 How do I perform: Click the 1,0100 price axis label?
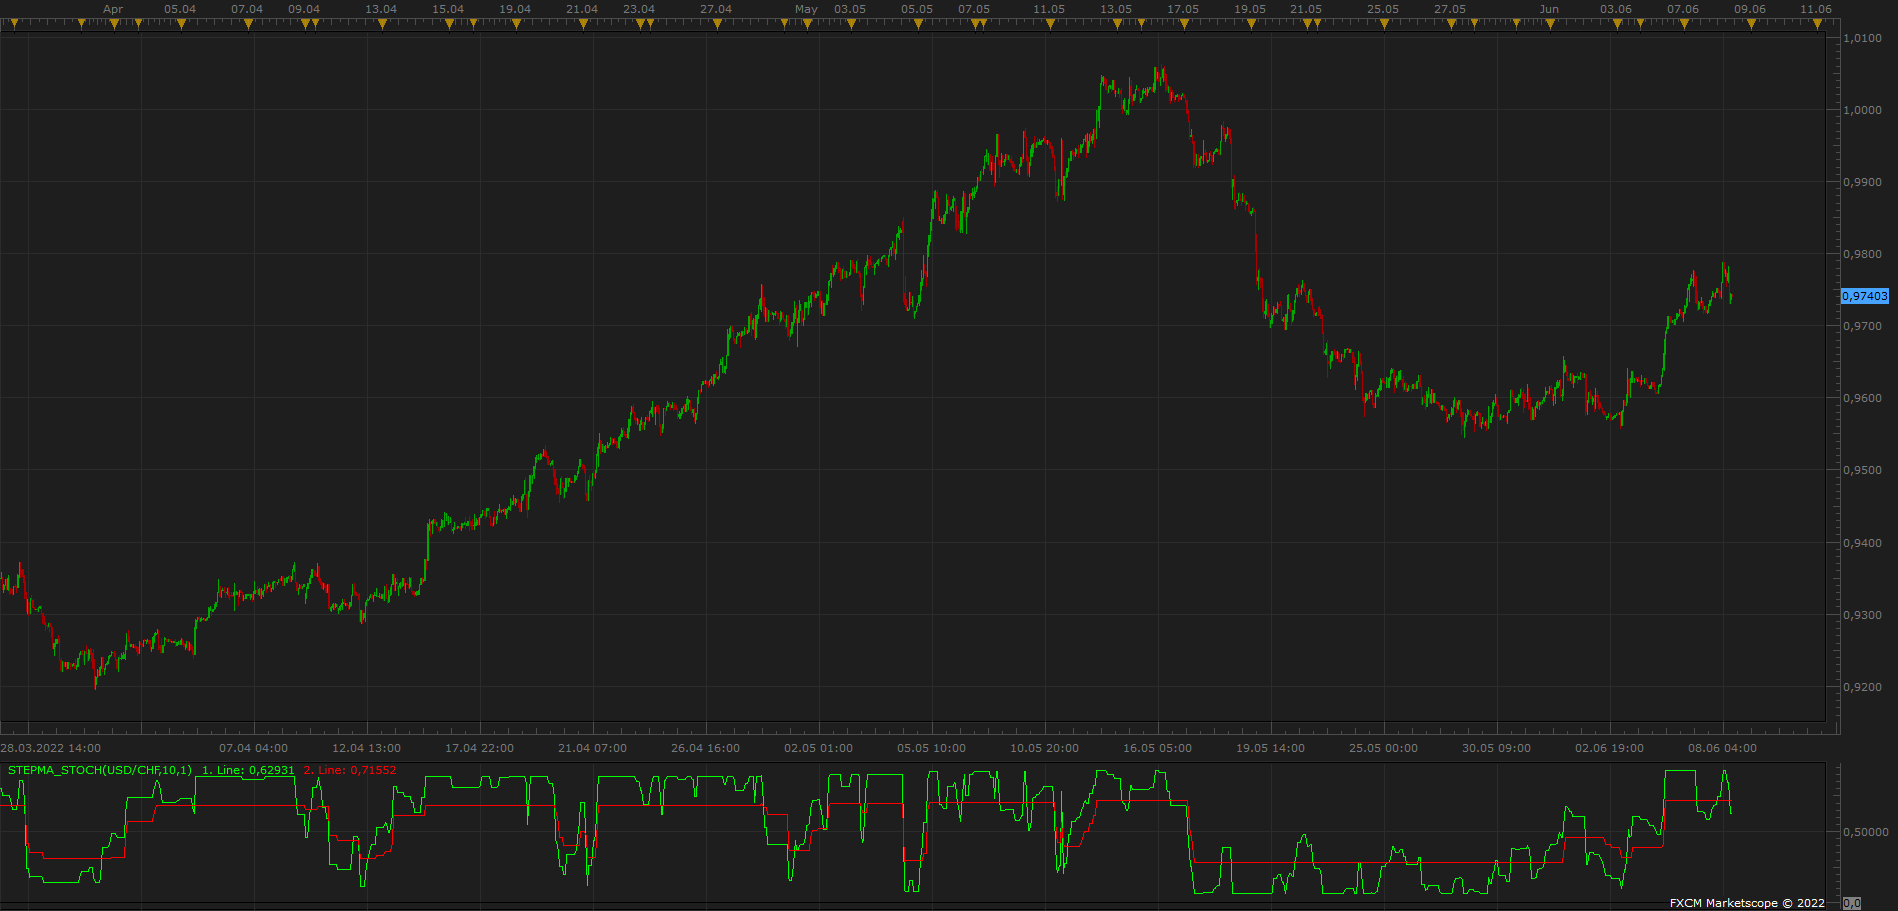[1862, 38]
